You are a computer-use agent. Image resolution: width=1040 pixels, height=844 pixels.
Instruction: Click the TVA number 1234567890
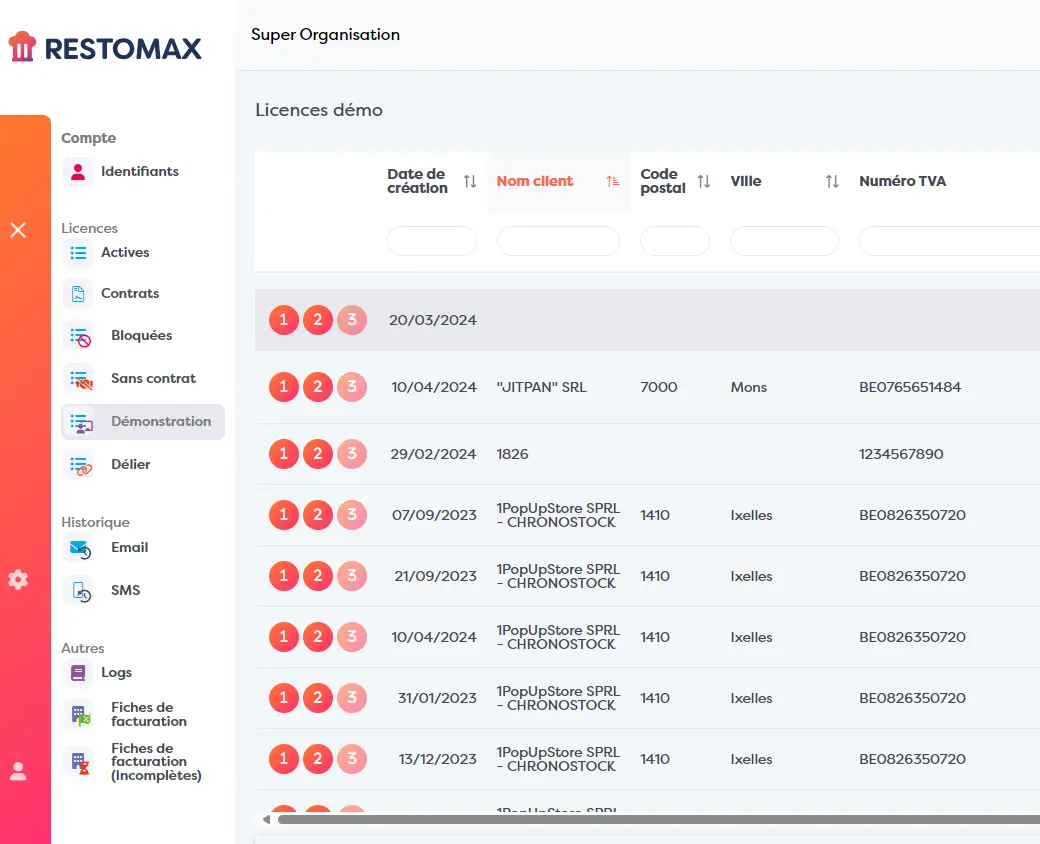[x=901, y=454]
